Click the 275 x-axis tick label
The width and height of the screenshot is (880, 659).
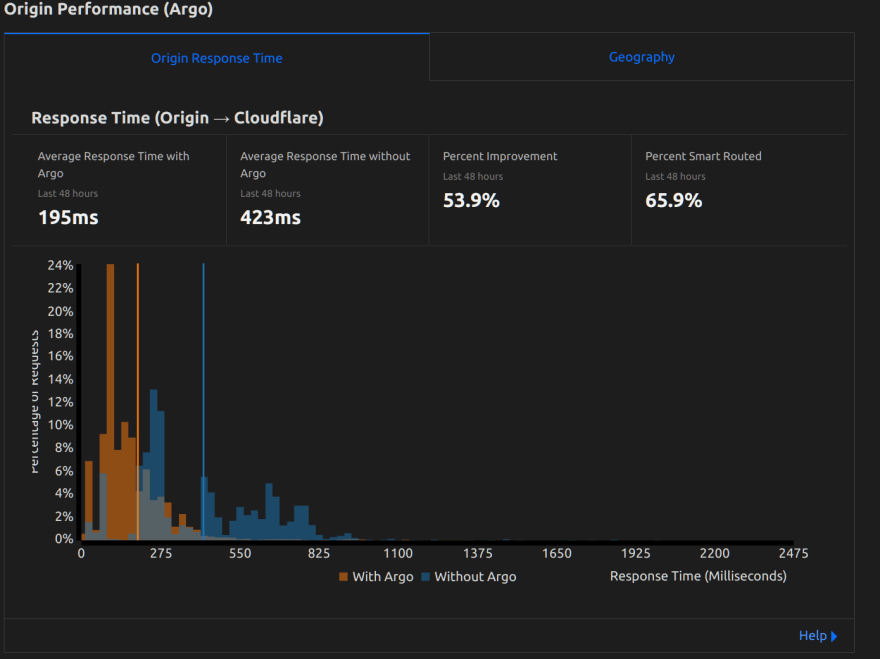[x=161, y=553]
